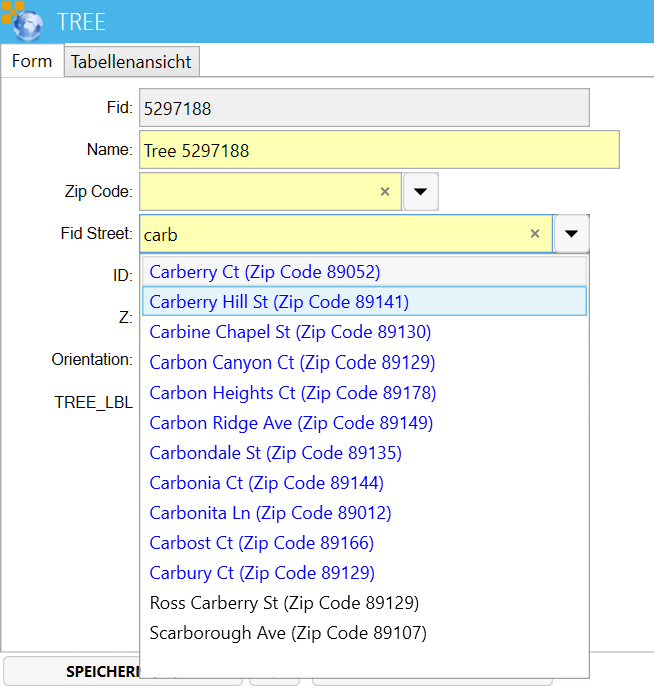Open the Fid Street dropdown arrow
Viewport: 654px width, 688px height.
point(571,233)
